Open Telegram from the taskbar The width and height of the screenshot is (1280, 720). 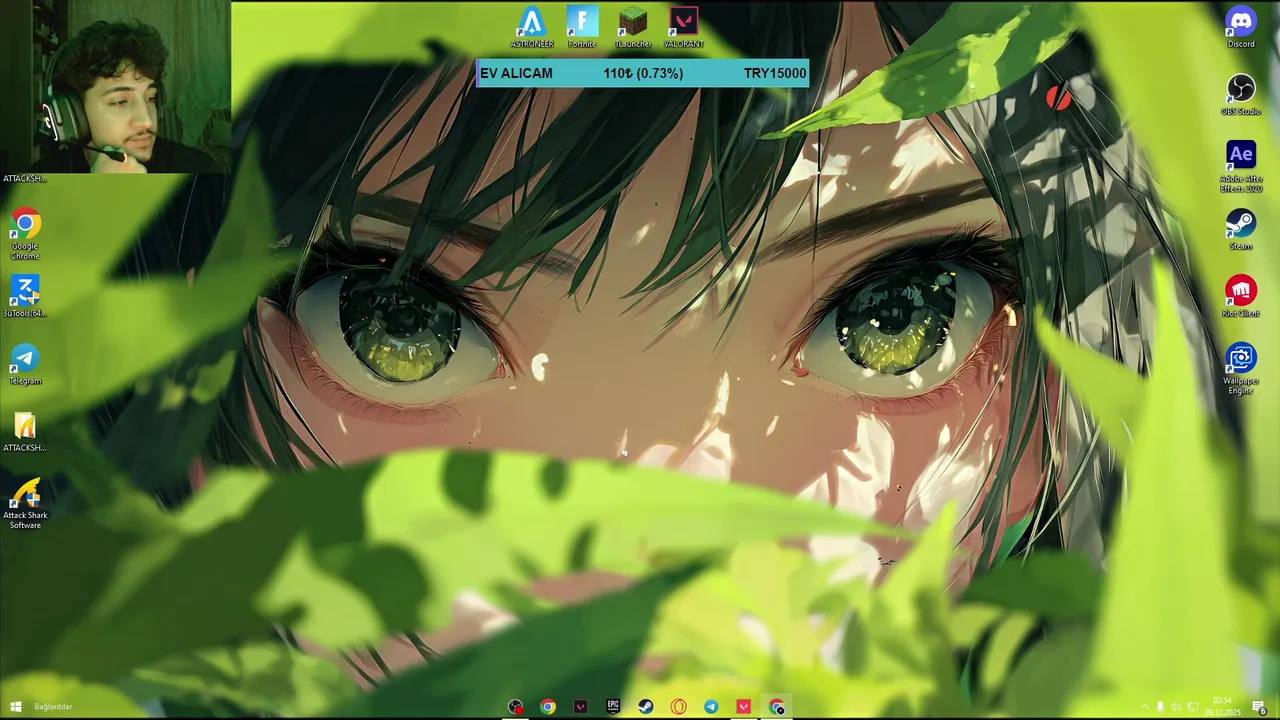(711, 707)
